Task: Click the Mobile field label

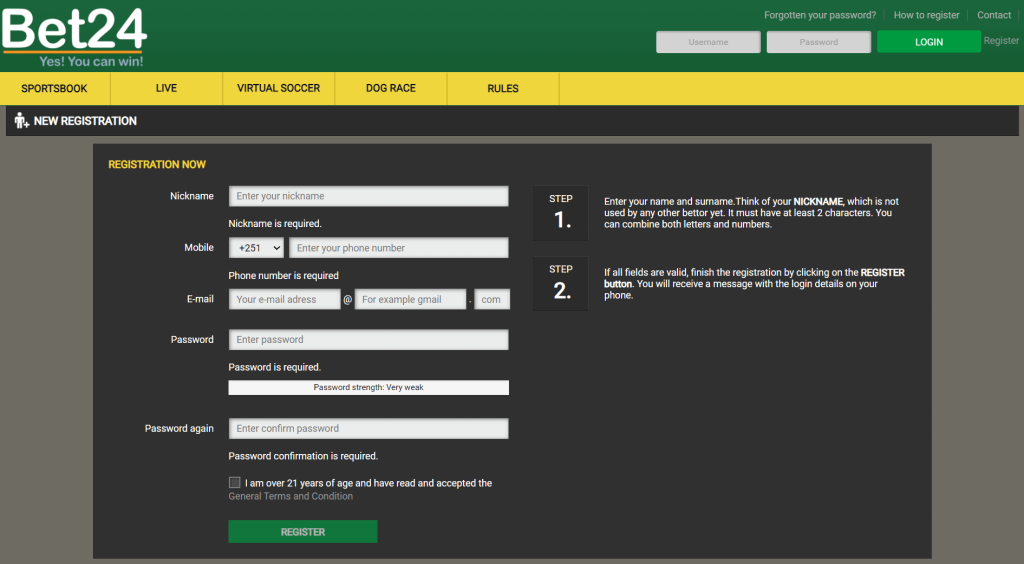Action: (199, 247)
